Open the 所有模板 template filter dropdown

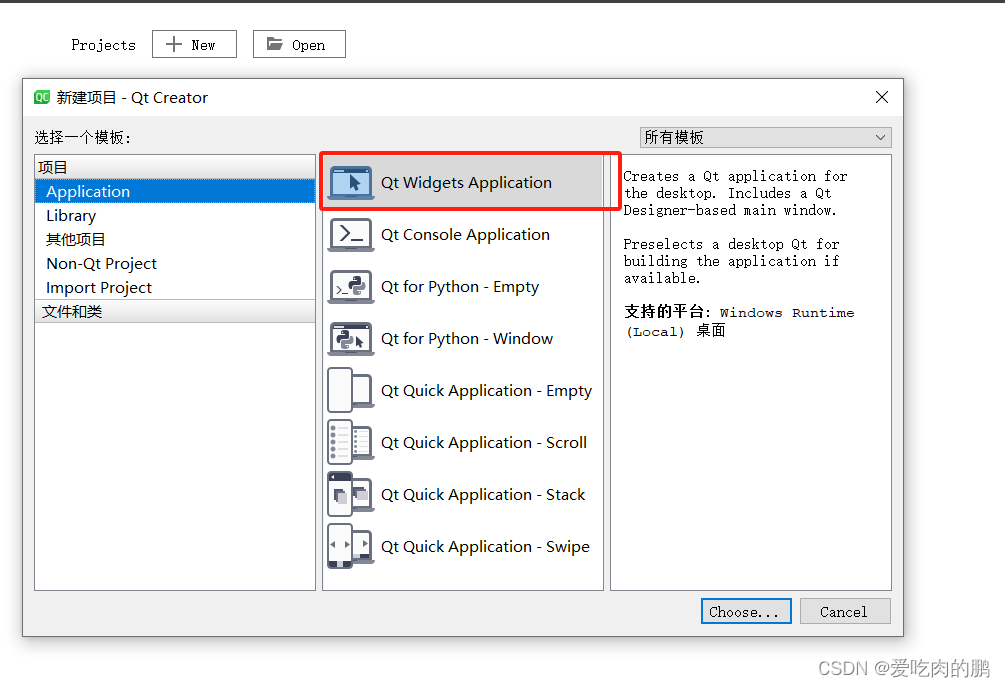765,137
